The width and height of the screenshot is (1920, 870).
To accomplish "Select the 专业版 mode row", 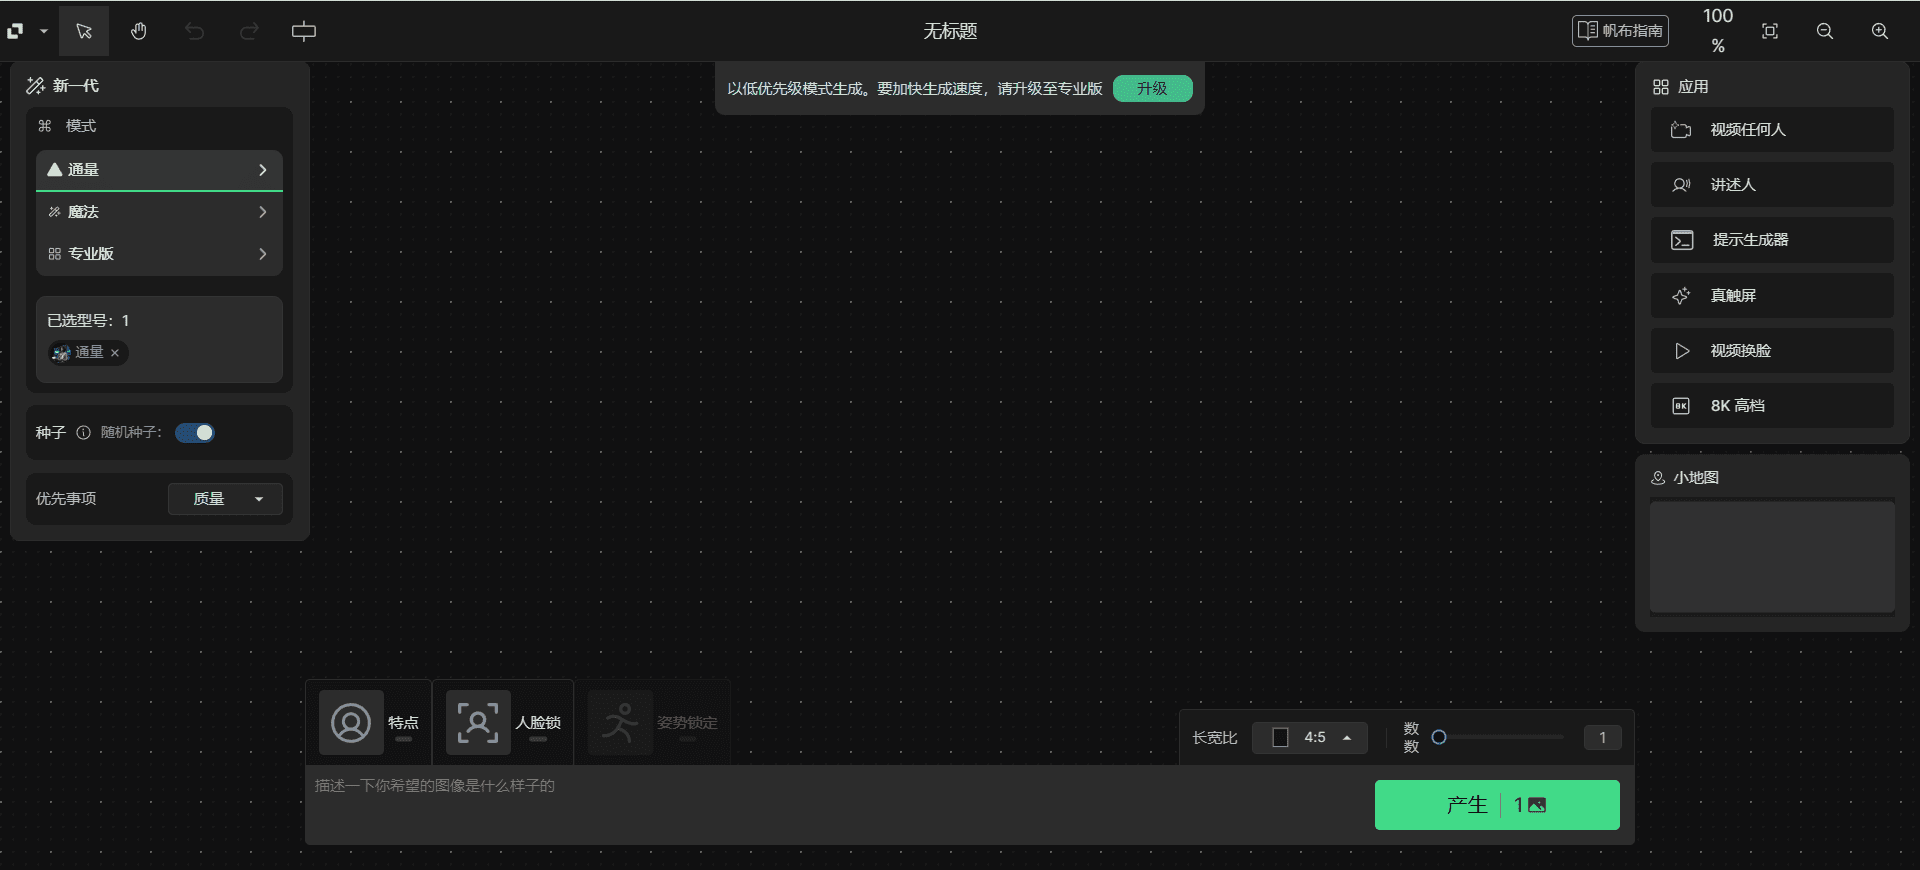I will click(x=159, y=254).
